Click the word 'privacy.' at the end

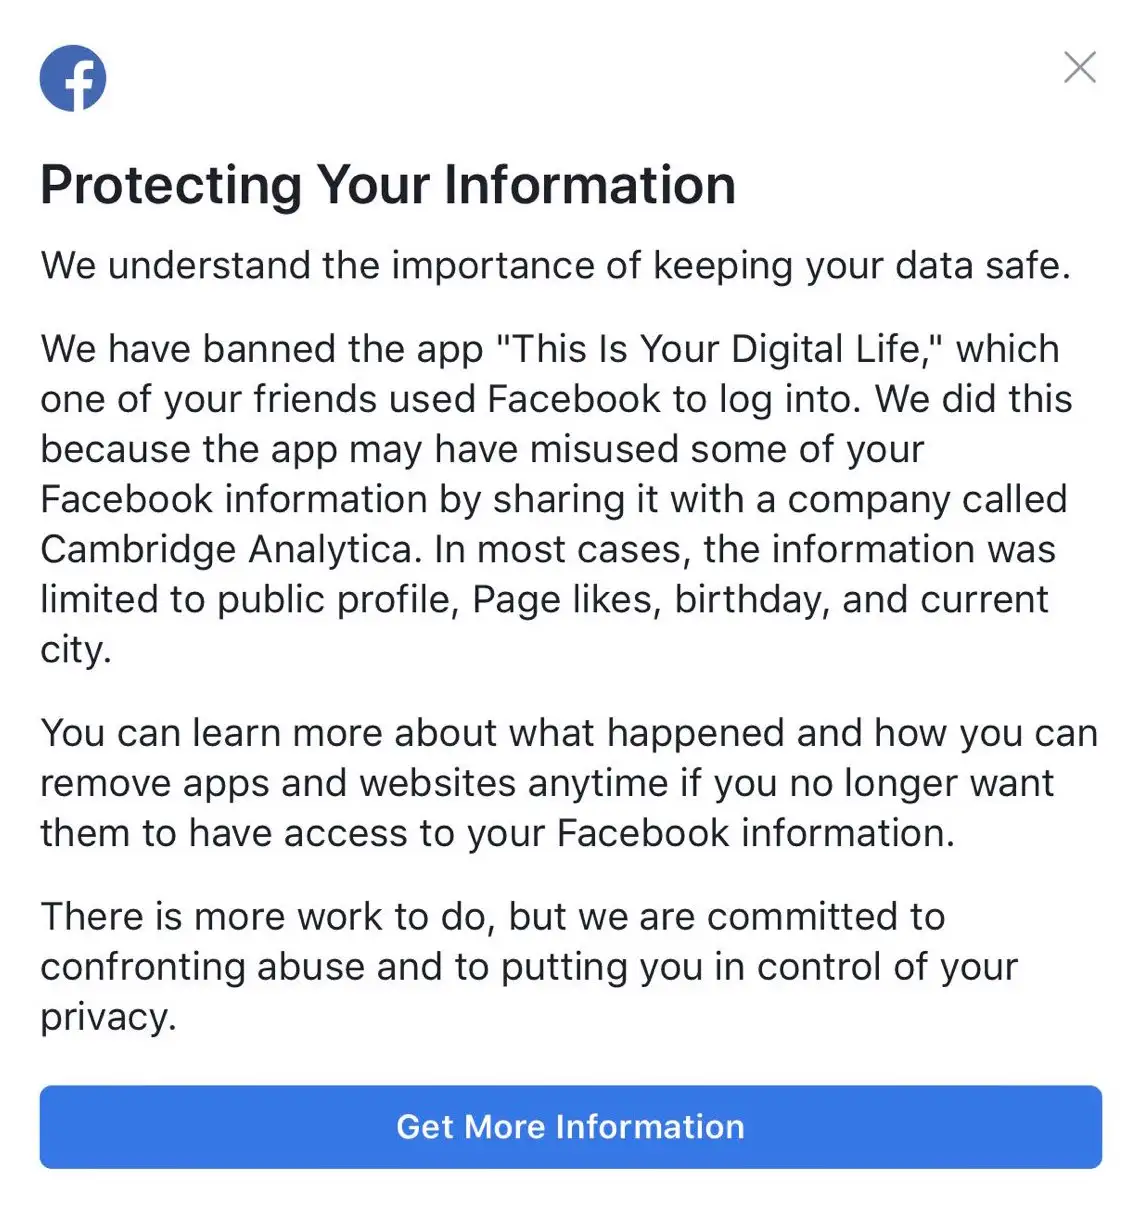(108, 1017)
